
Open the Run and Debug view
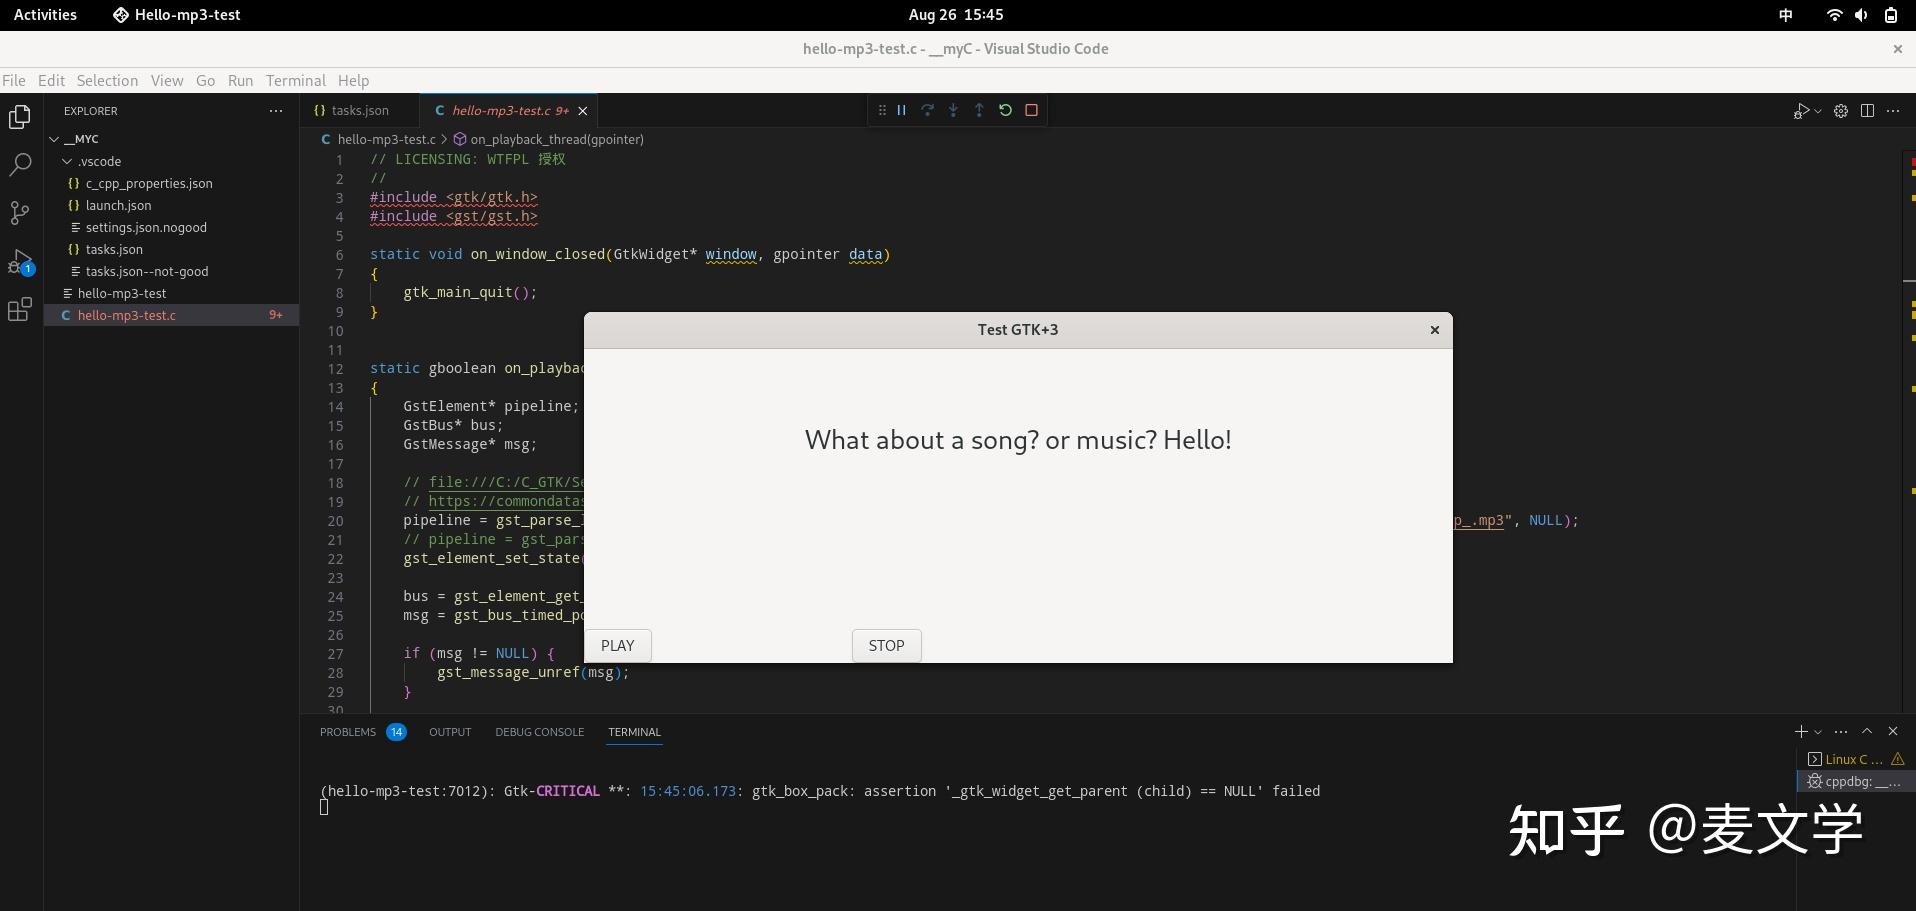tap(20, 262)
